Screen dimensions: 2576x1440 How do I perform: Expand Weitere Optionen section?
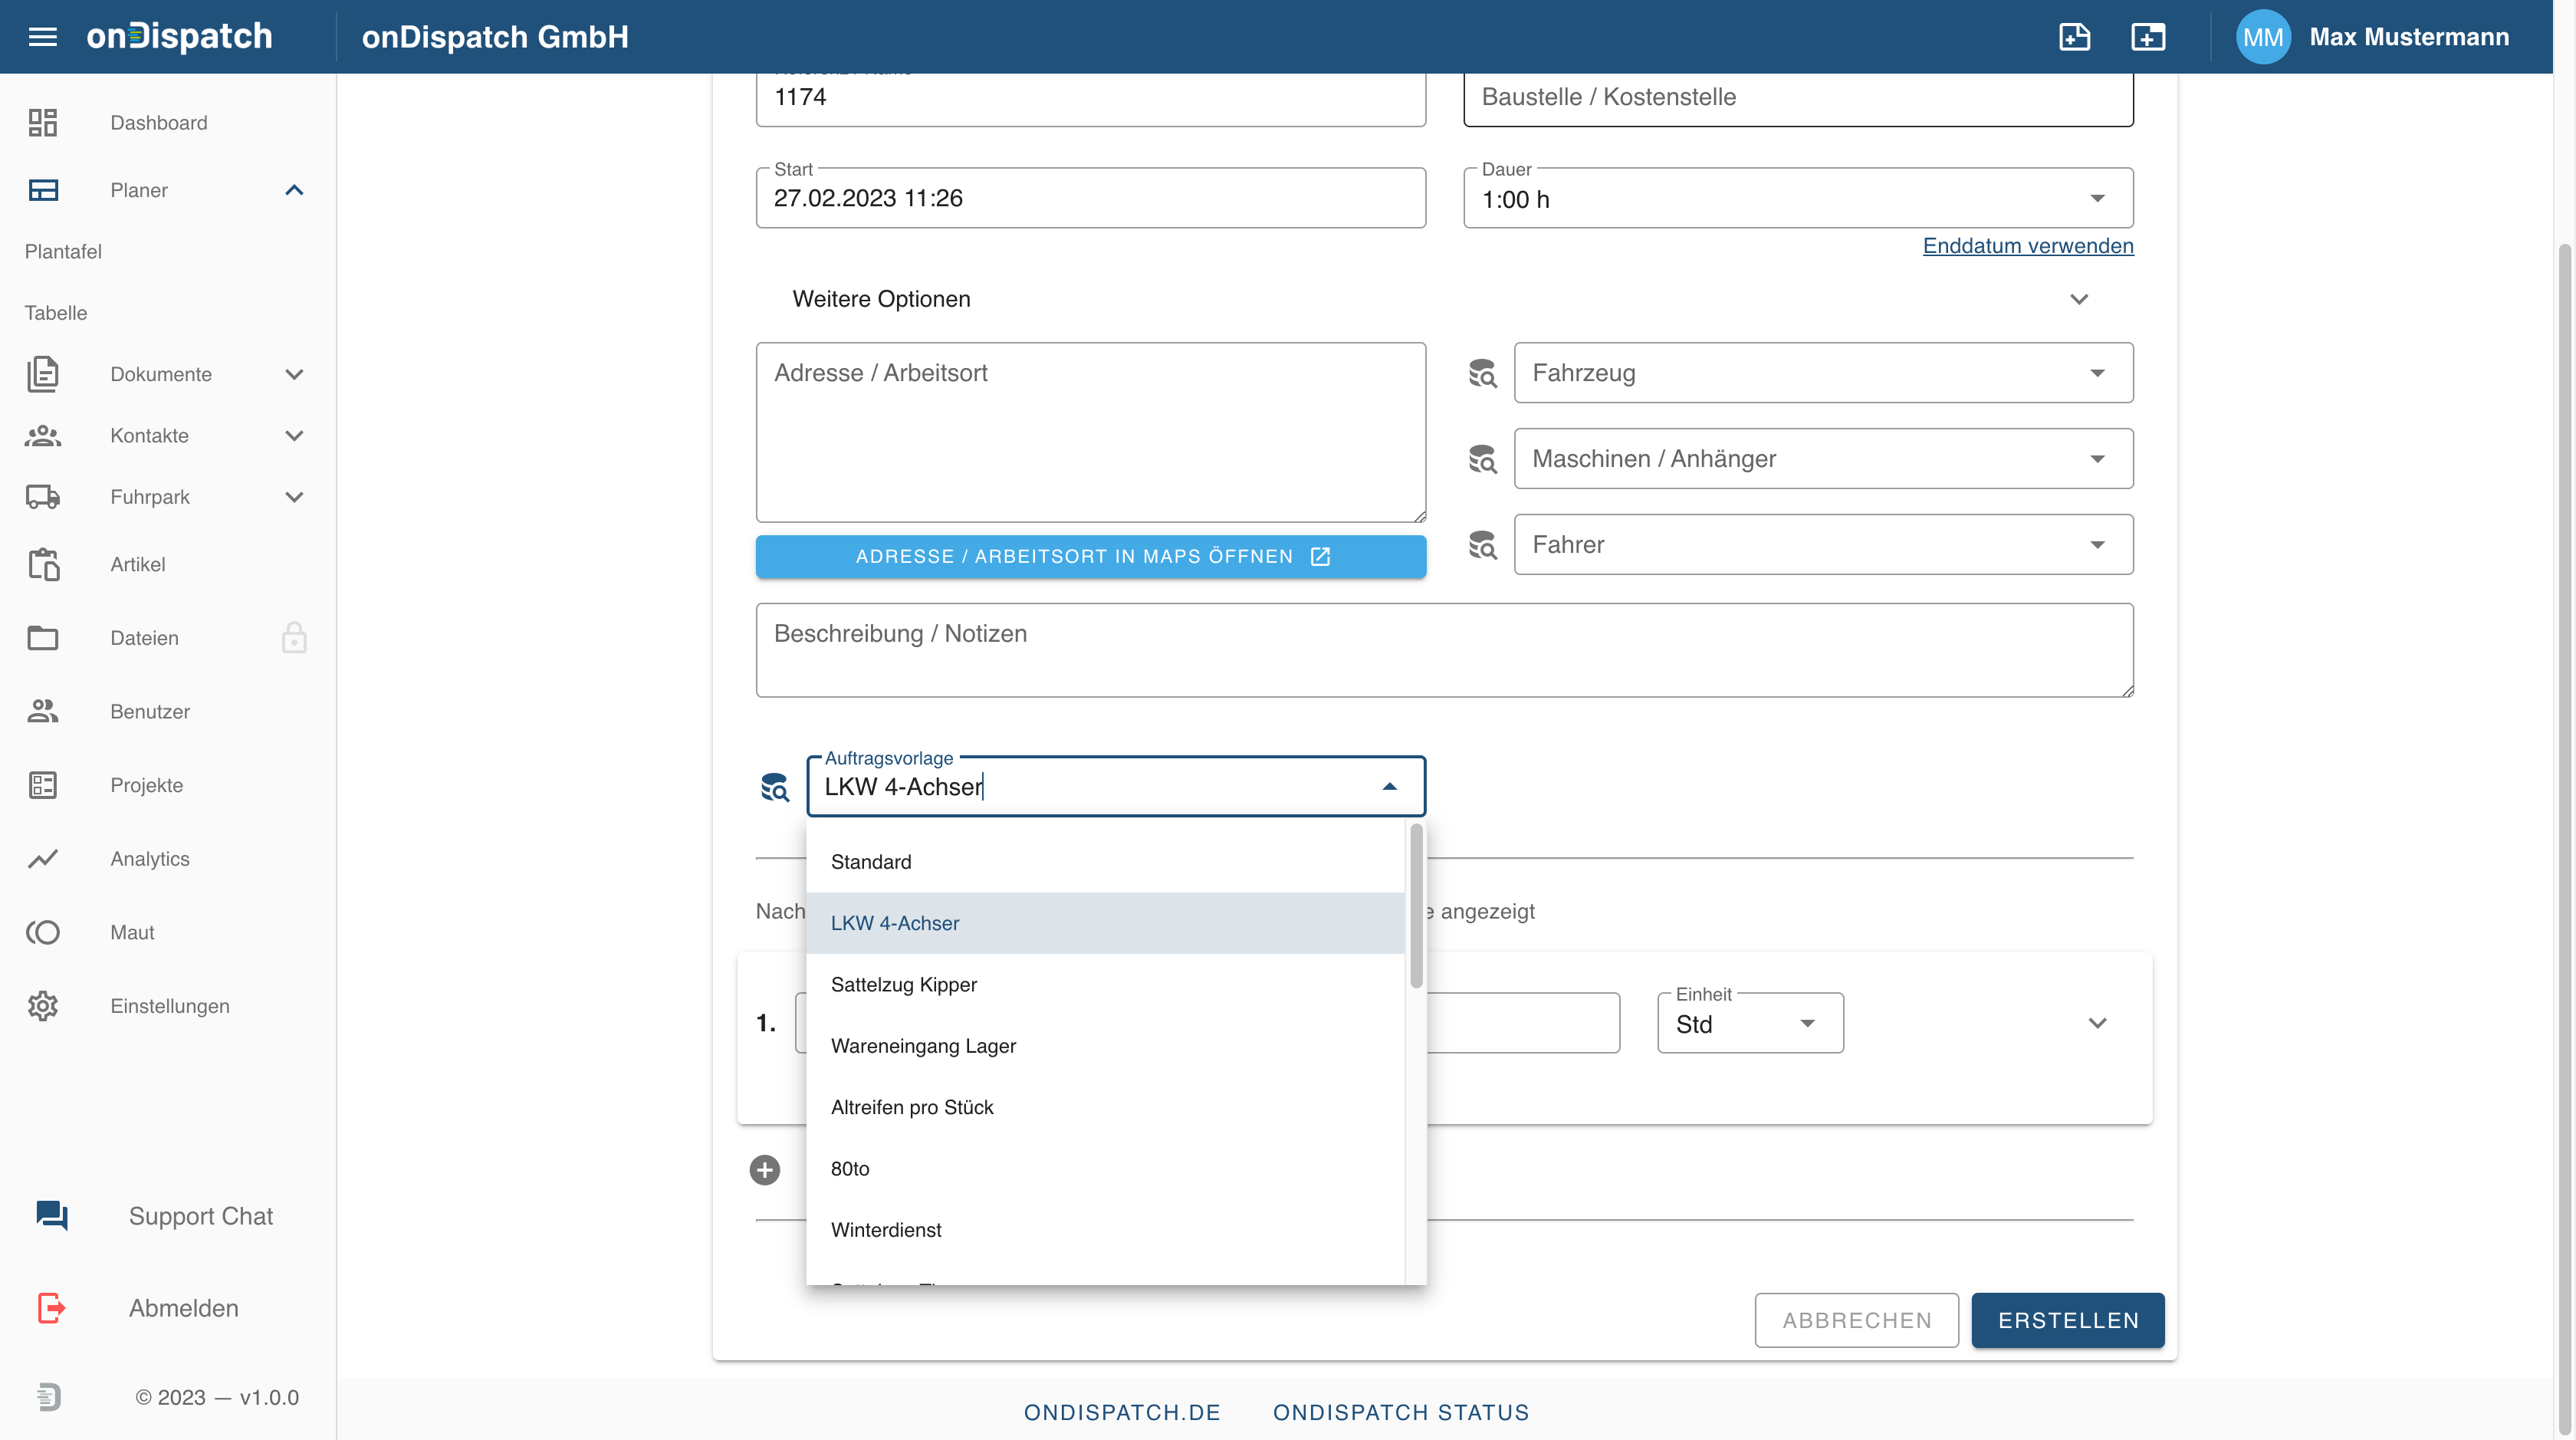pyautogui.click(x=2079, y=299)
